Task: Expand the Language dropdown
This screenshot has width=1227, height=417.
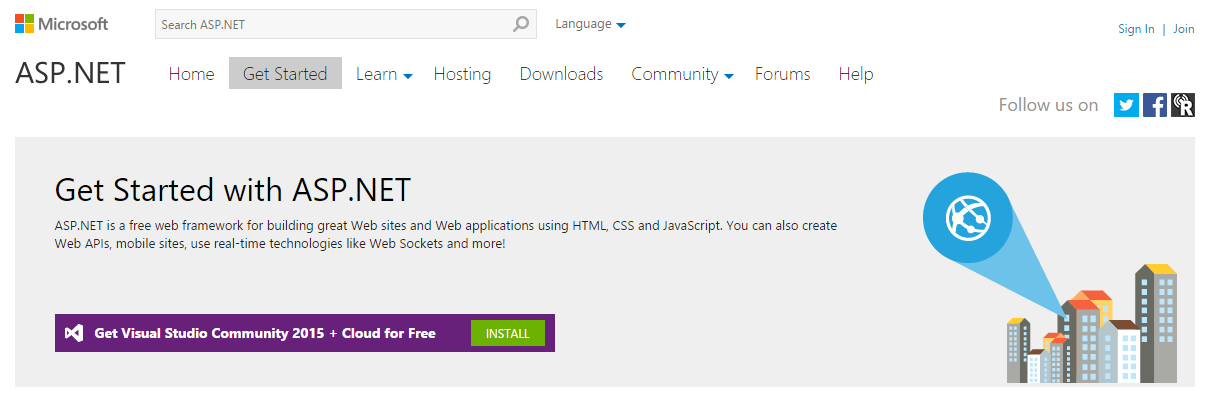Action: tap(590, 24)
